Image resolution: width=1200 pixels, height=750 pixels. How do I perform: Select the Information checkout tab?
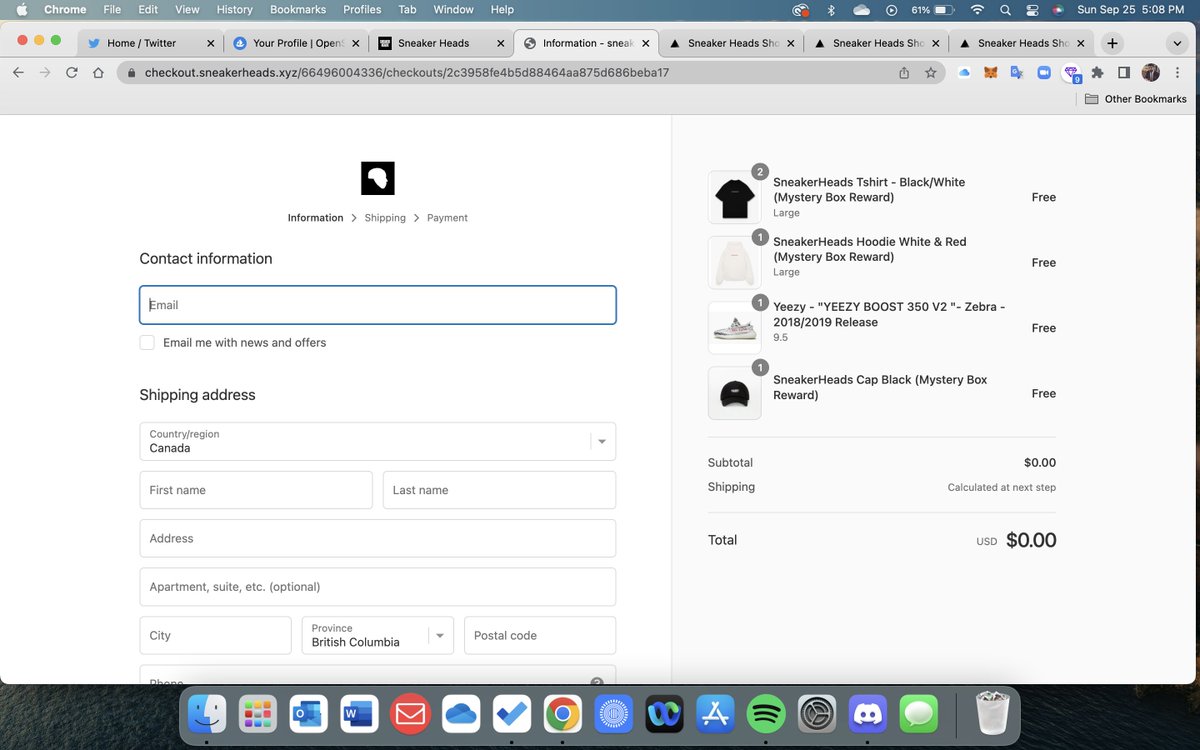point(585,43)
